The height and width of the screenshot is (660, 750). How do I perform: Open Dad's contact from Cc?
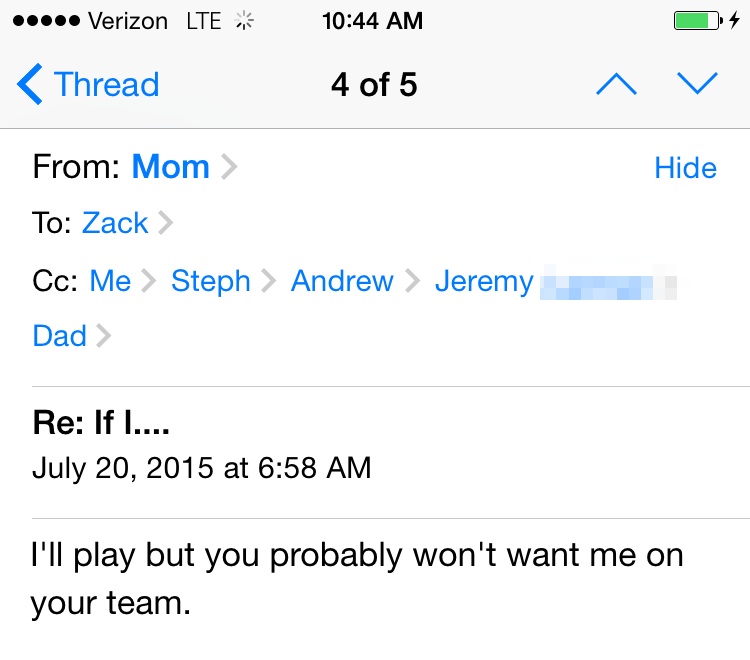tap(59, 336)
